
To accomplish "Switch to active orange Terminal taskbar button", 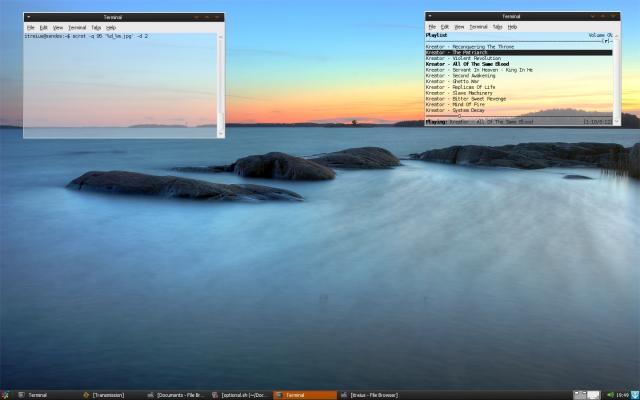I will (305, 395).
